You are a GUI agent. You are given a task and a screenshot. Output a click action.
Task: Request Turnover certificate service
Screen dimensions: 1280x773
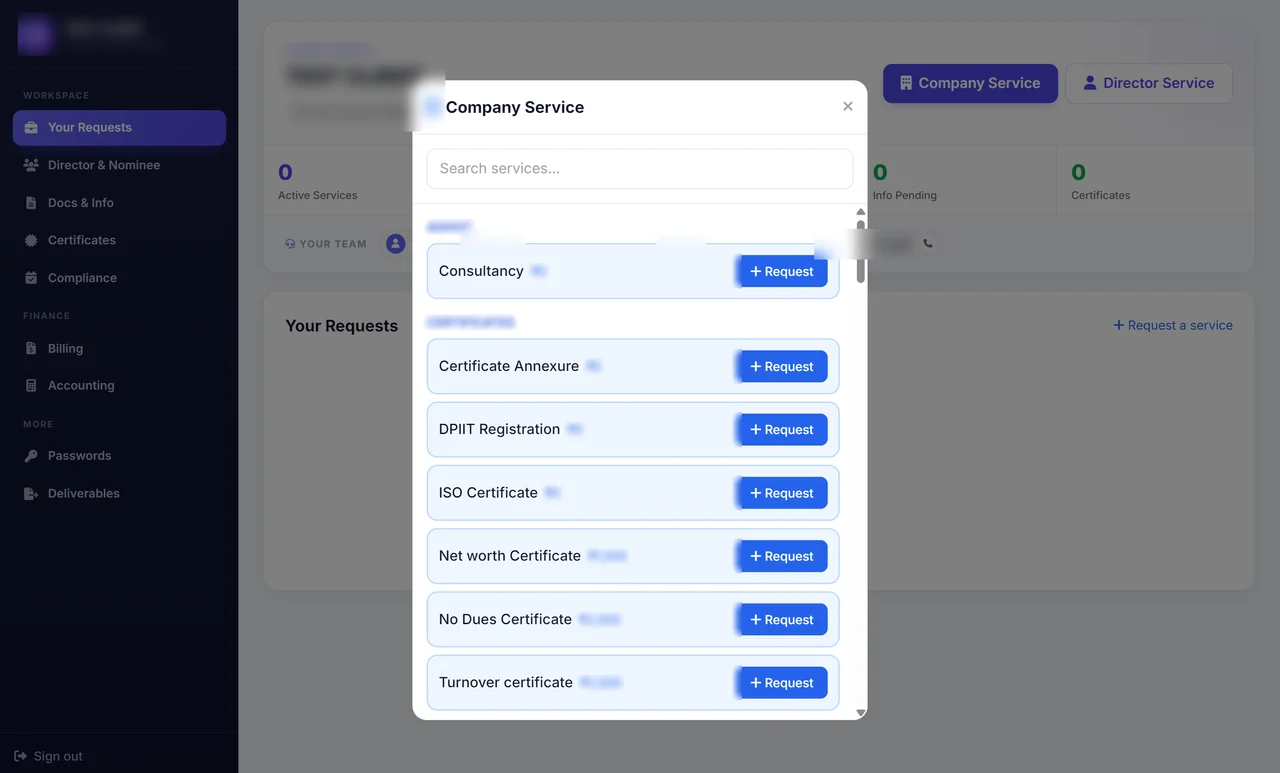[782, 683]
